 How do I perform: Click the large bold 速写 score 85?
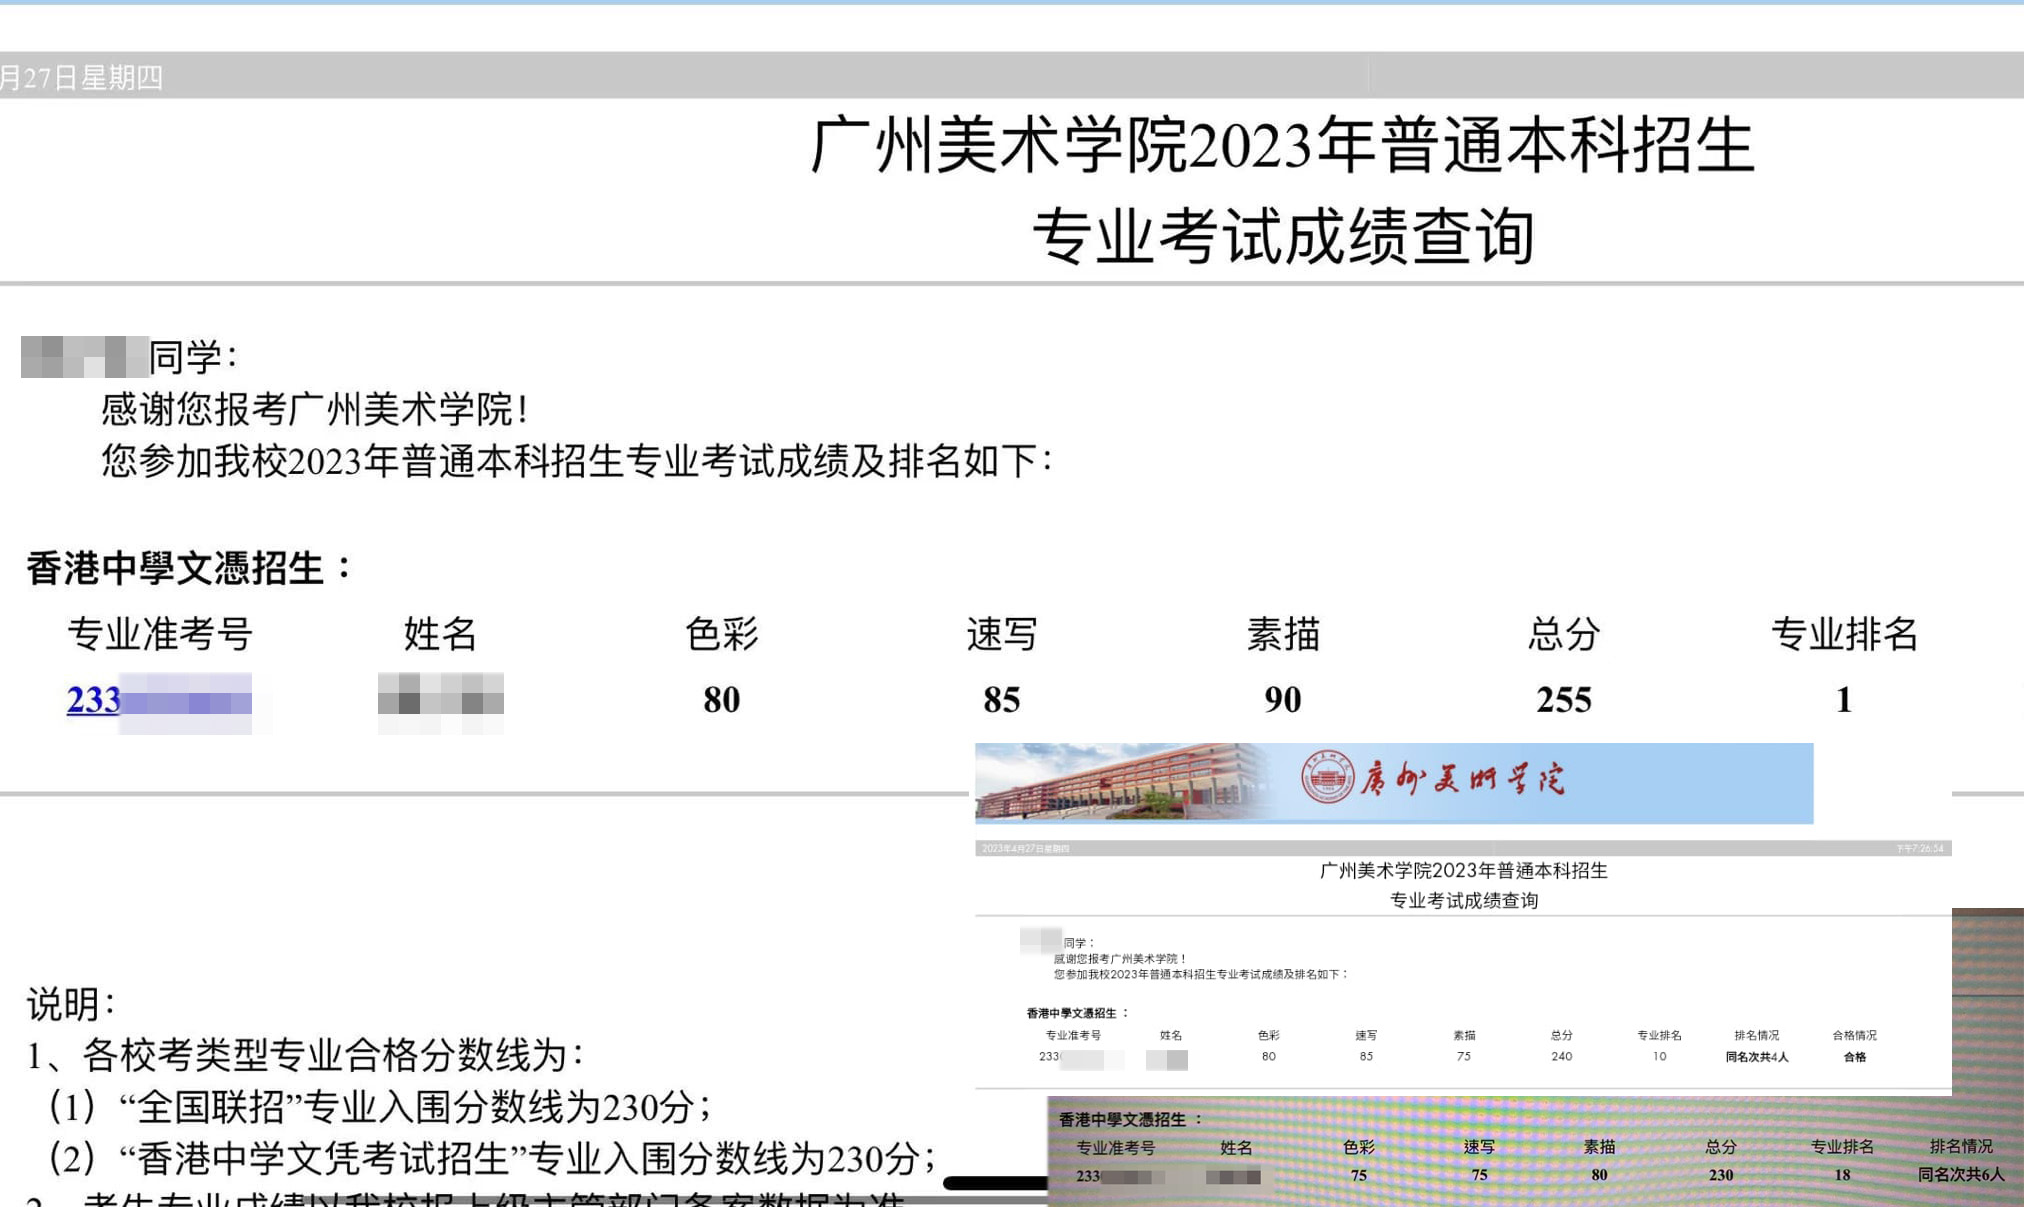[1002, 700]
